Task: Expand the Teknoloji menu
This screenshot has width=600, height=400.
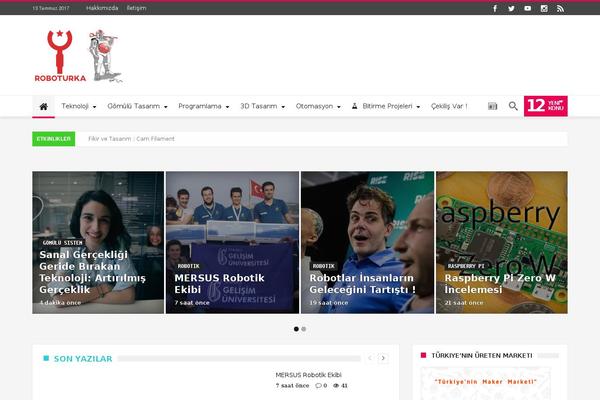Action: pyautogui.click(x=79, y=106)
